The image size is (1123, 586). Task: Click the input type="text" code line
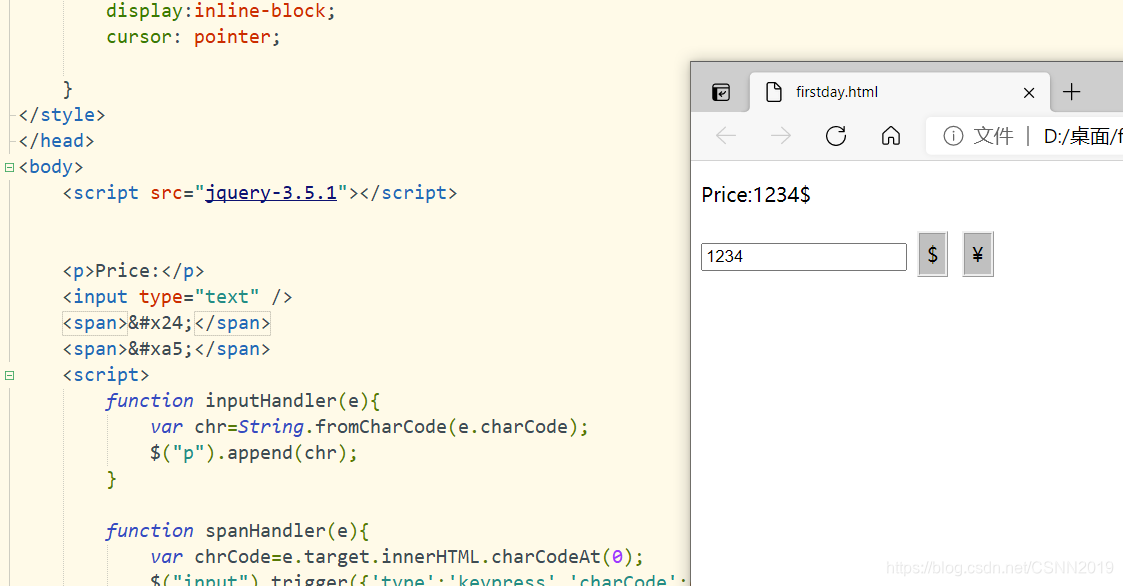(178, 297)
